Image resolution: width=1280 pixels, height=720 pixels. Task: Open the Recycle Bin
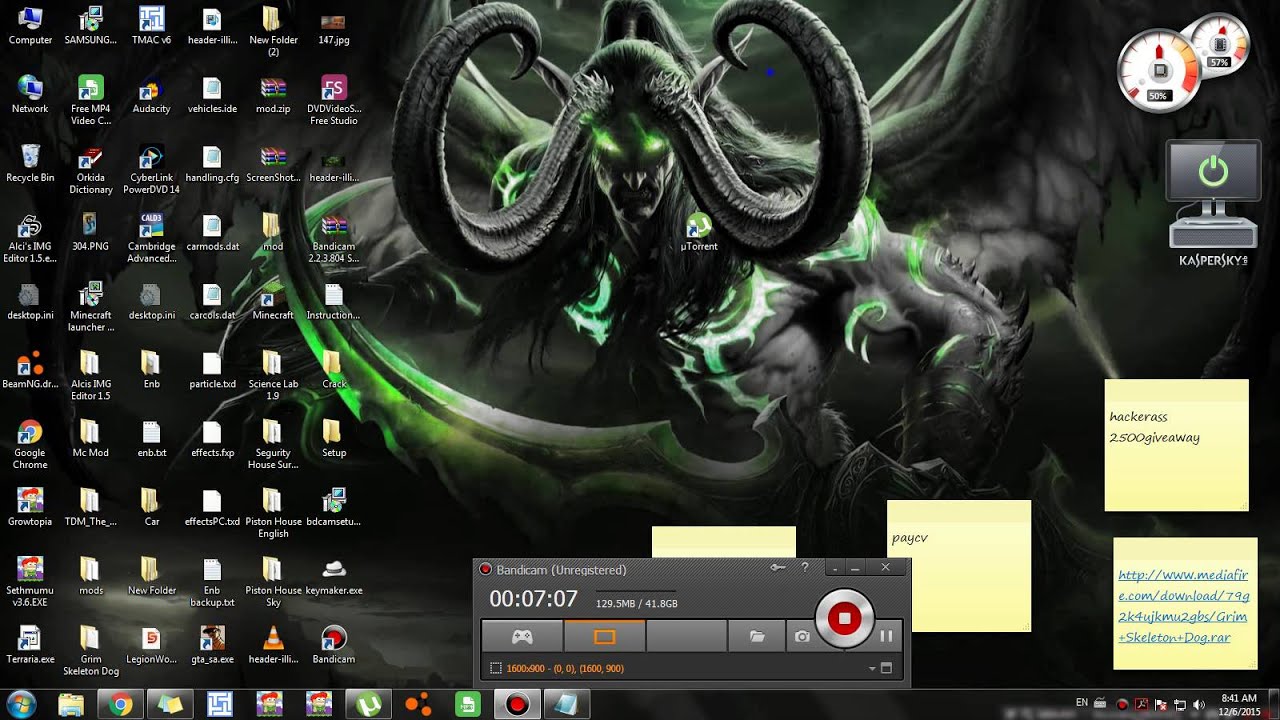click(x=30, y=164)
